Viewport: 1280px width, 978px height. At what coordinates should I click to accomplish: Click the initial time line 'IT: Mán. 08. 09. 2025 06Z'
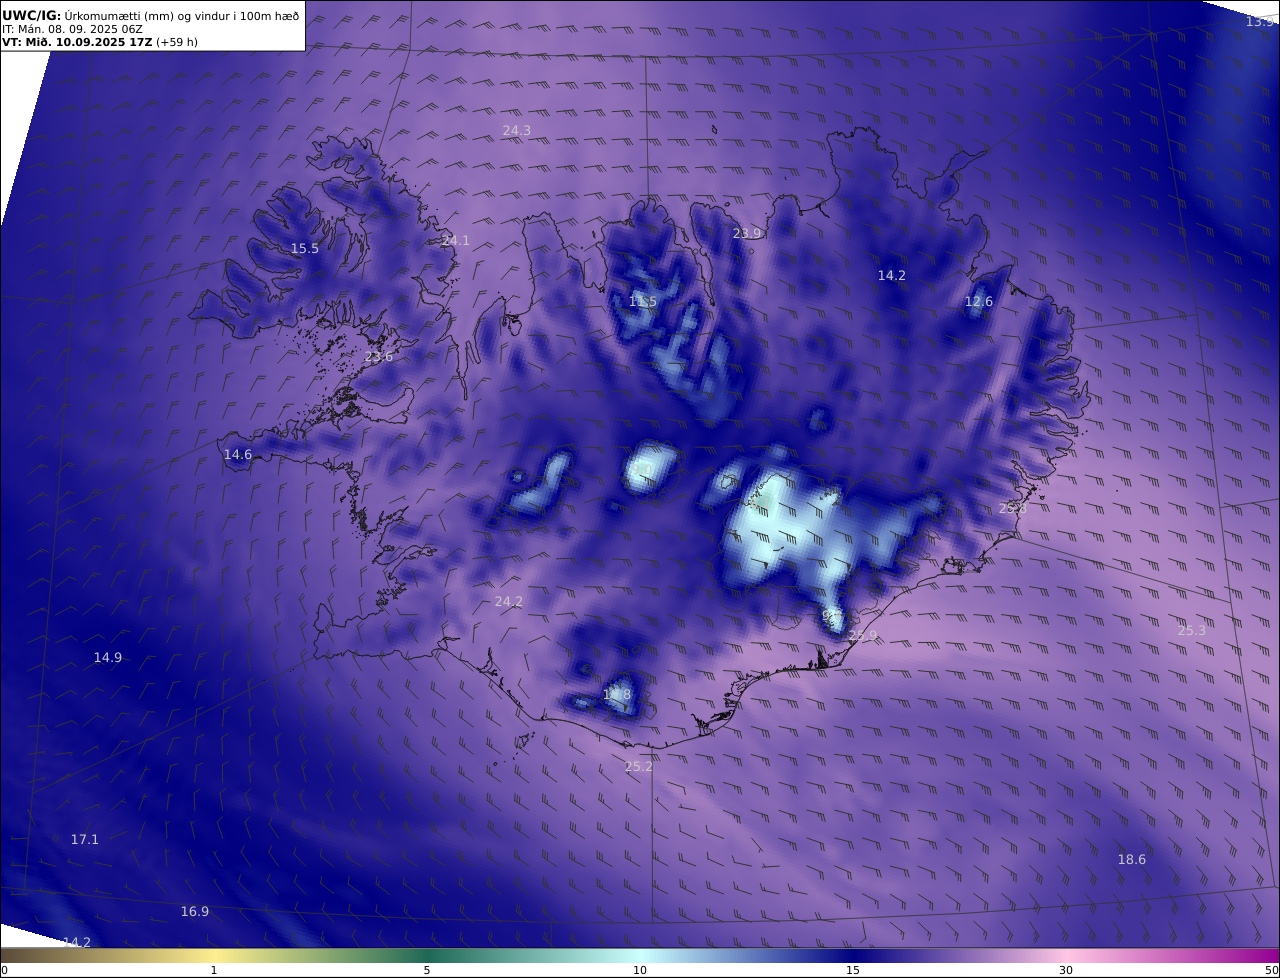72,29
